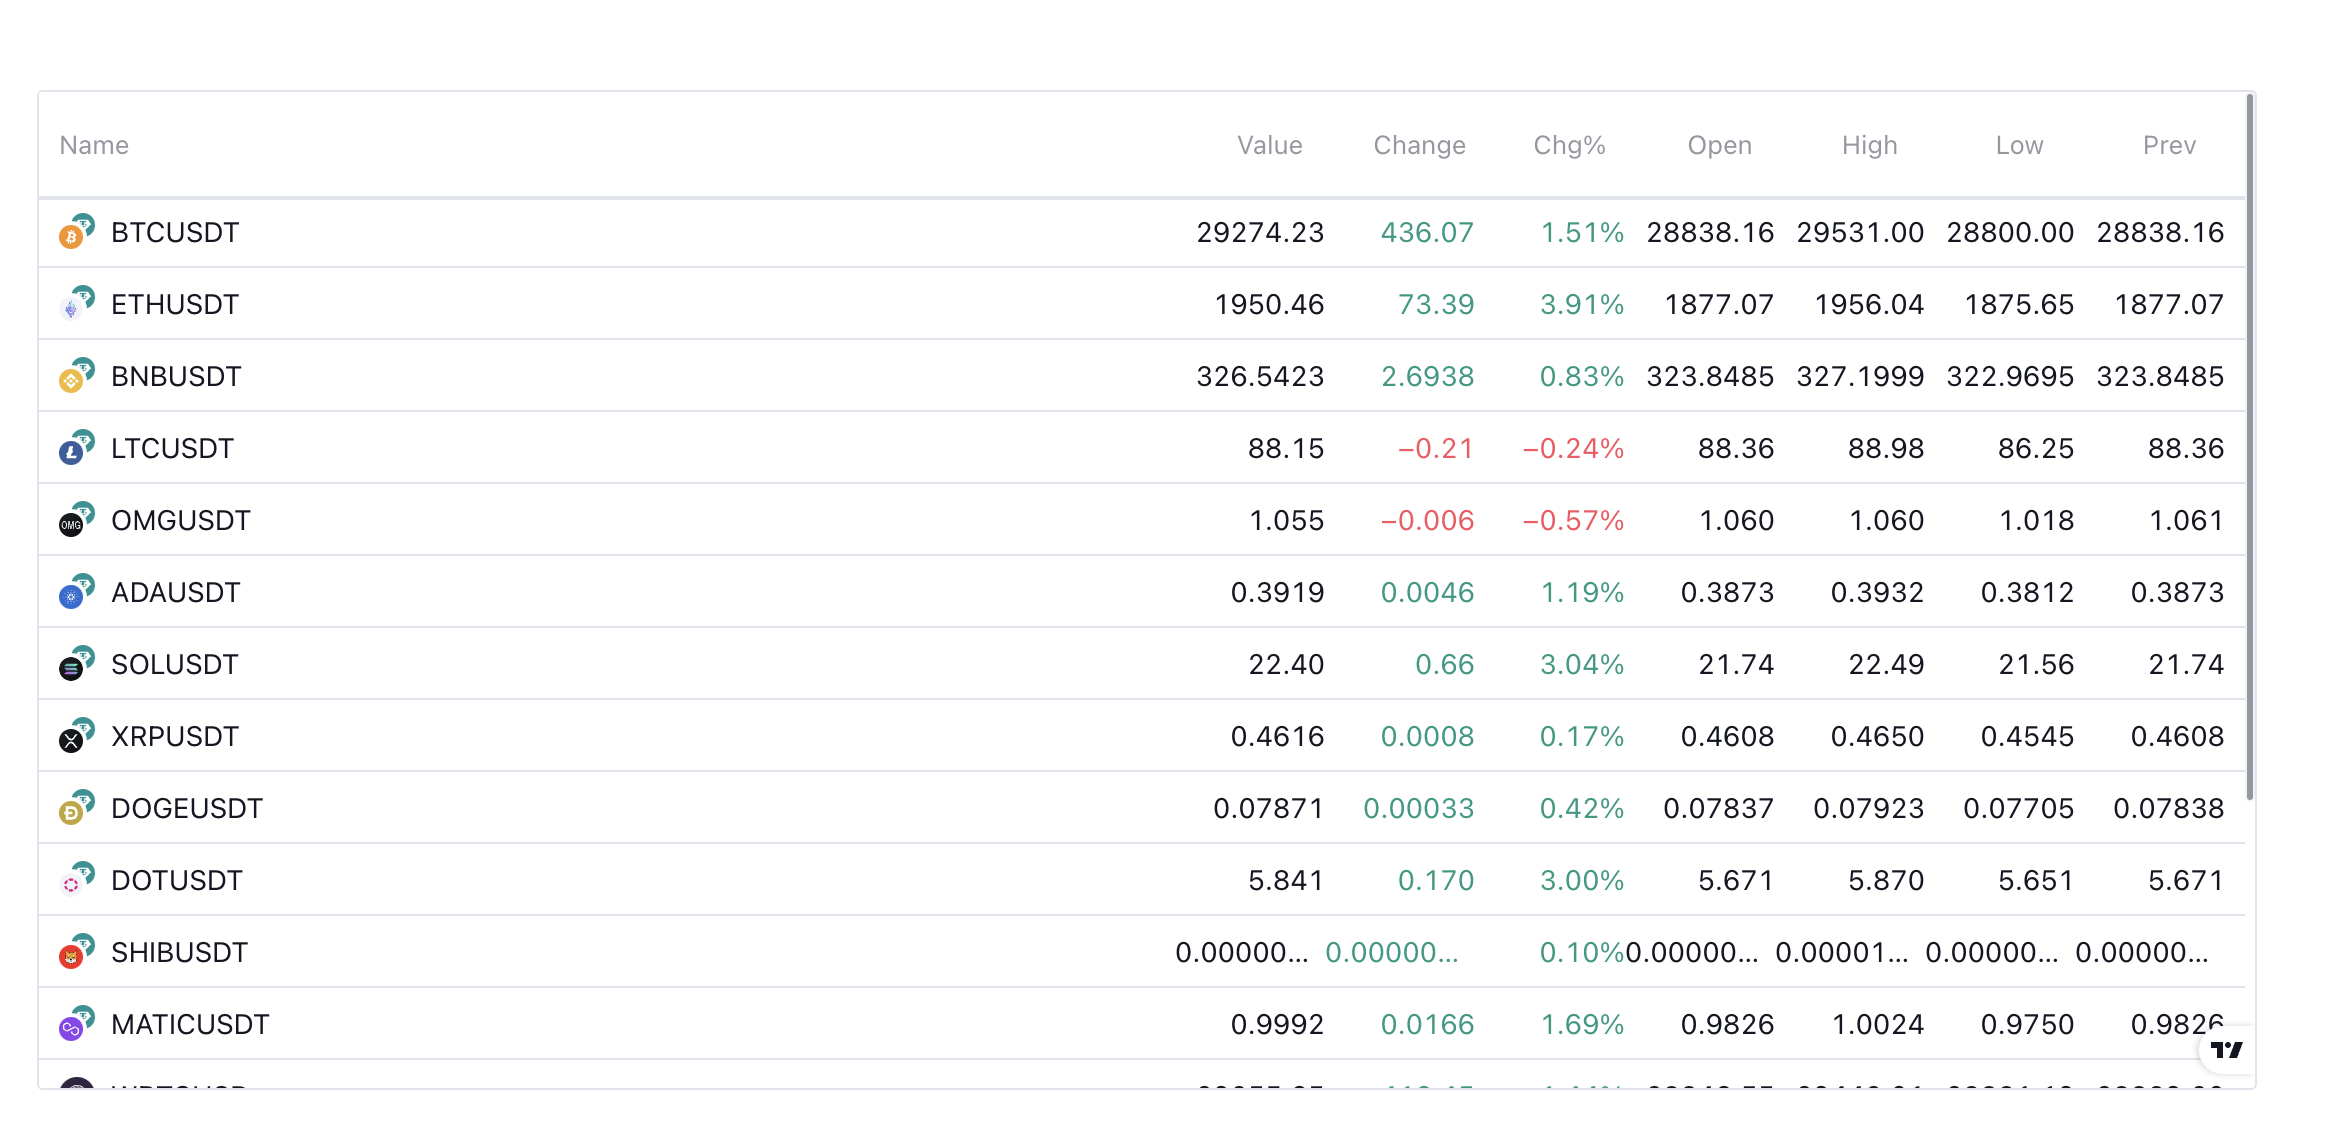Viewport: 2332px width, 1130px height.
Task: Sort by the Change column header
Action: [1419, 145]
